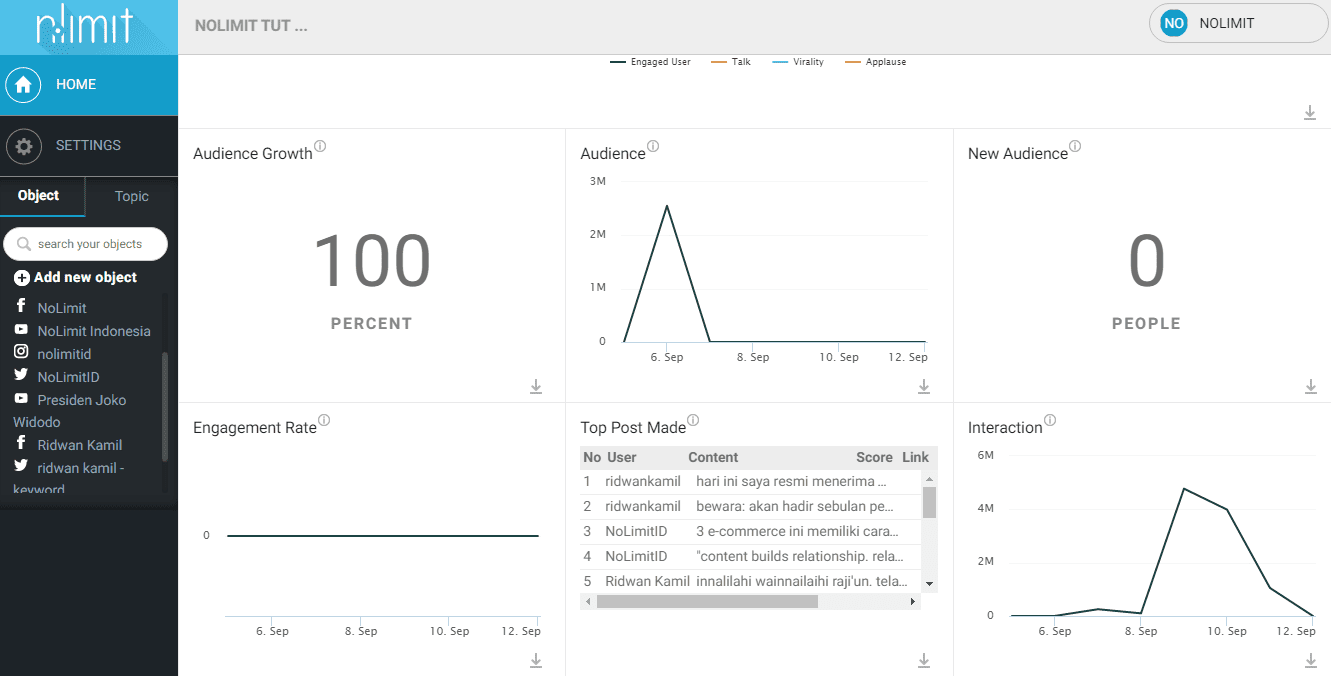Download the New Audience widget
The image size is (1331, 676).
1311,386
